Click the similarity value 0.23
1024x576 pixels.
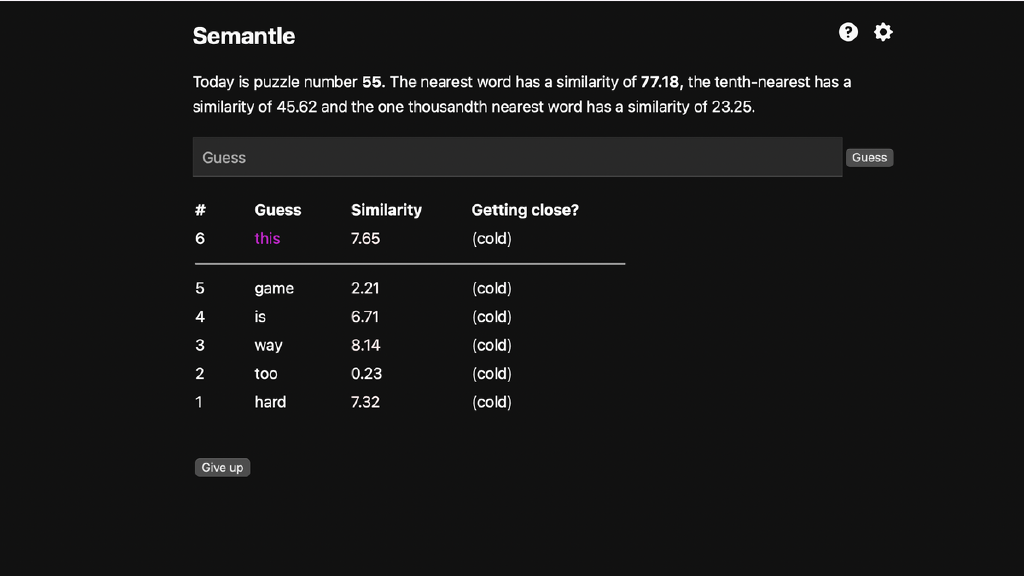[x=366, y=373]
